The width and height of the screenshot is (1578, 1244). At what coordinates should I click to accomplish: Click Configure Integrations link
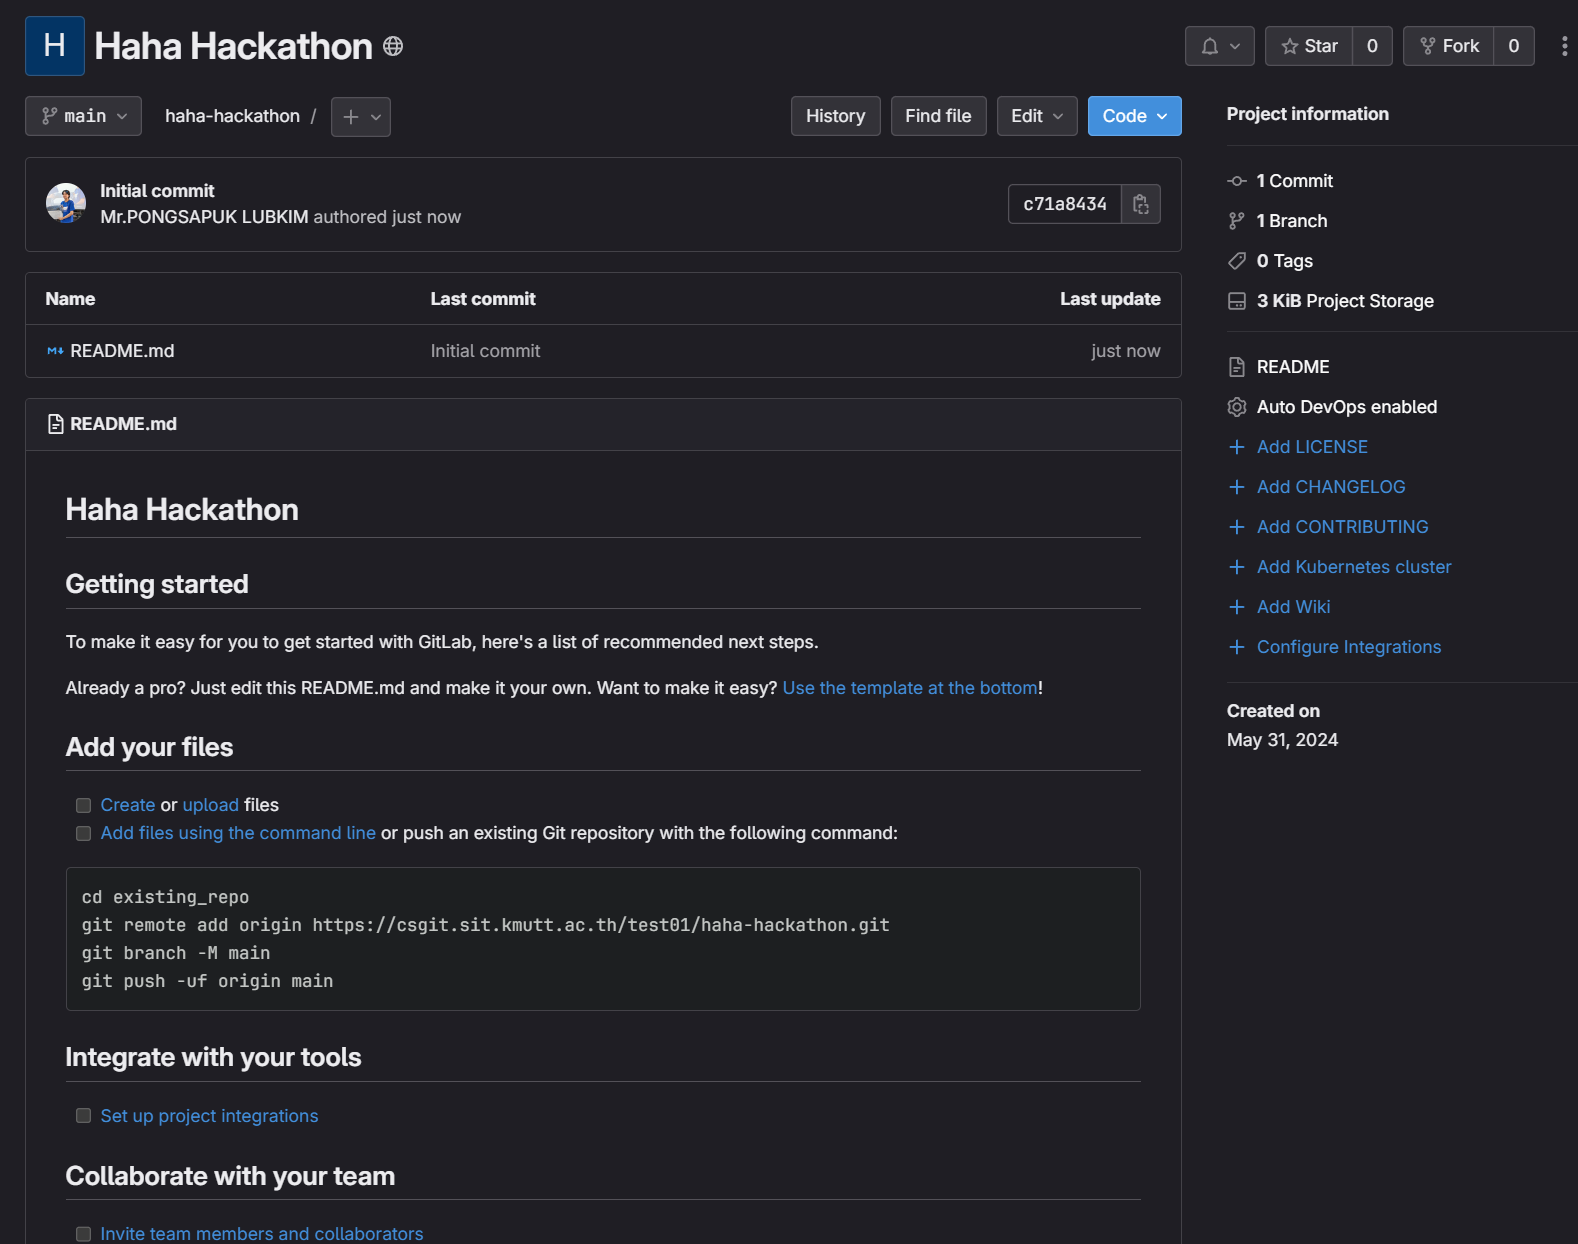(x=1349, y=647)
